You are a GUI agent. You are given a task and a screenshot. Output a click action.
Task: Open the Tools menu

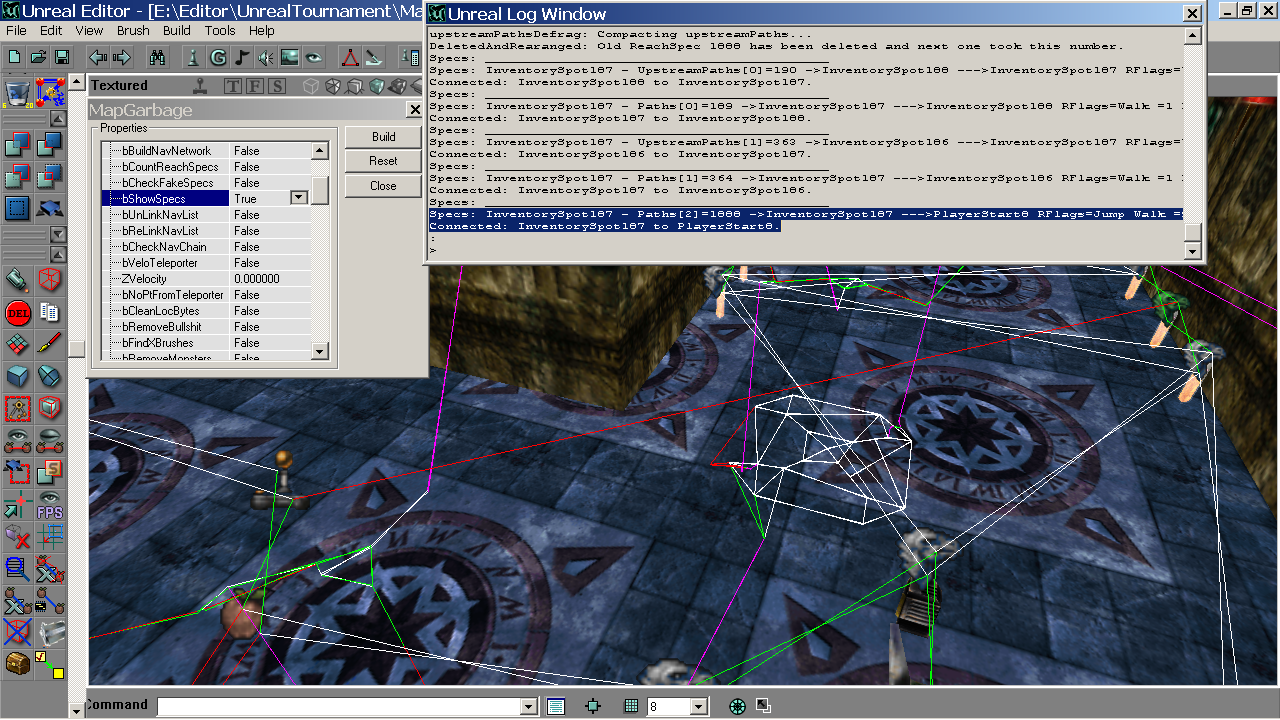coord(220,31)
